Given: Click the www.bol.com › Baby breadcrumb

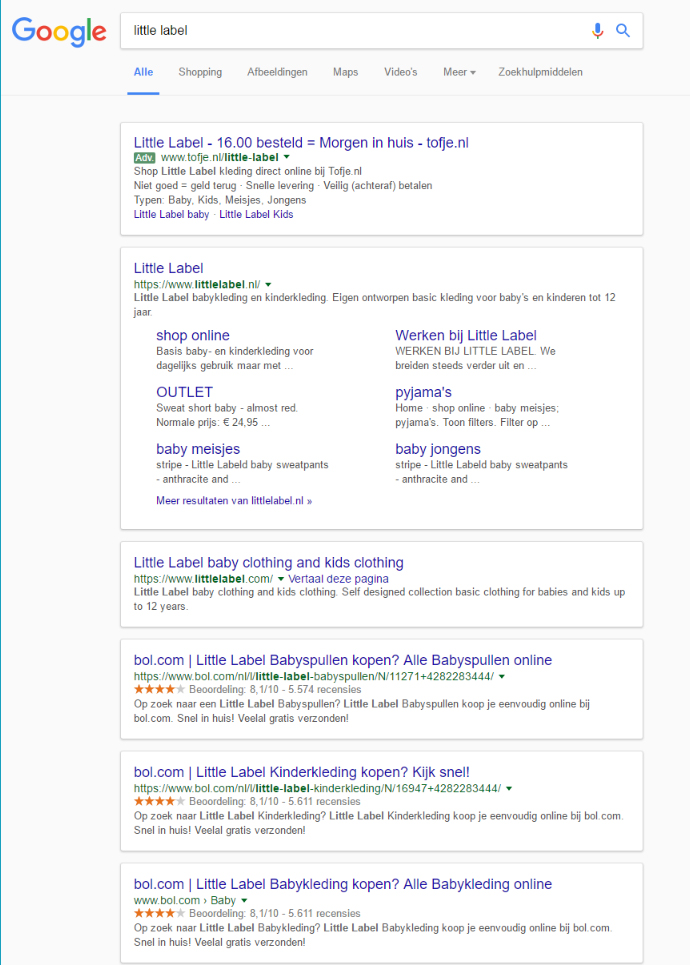Looking at the screenshot, I should (x=185, y=900).
